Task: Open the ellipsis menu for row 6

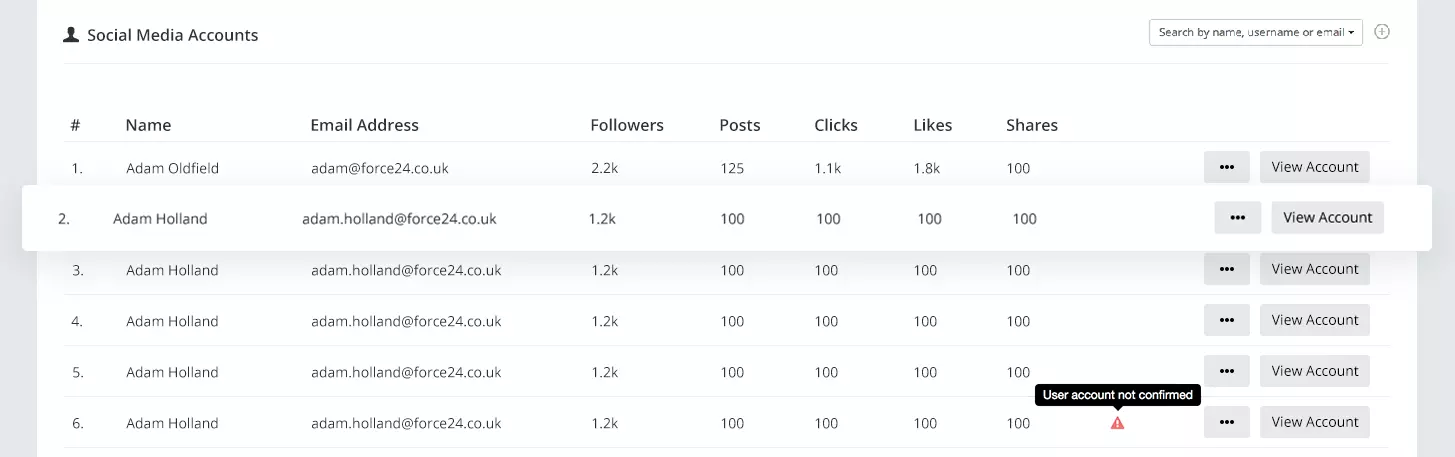Action: pos(1227,422)
